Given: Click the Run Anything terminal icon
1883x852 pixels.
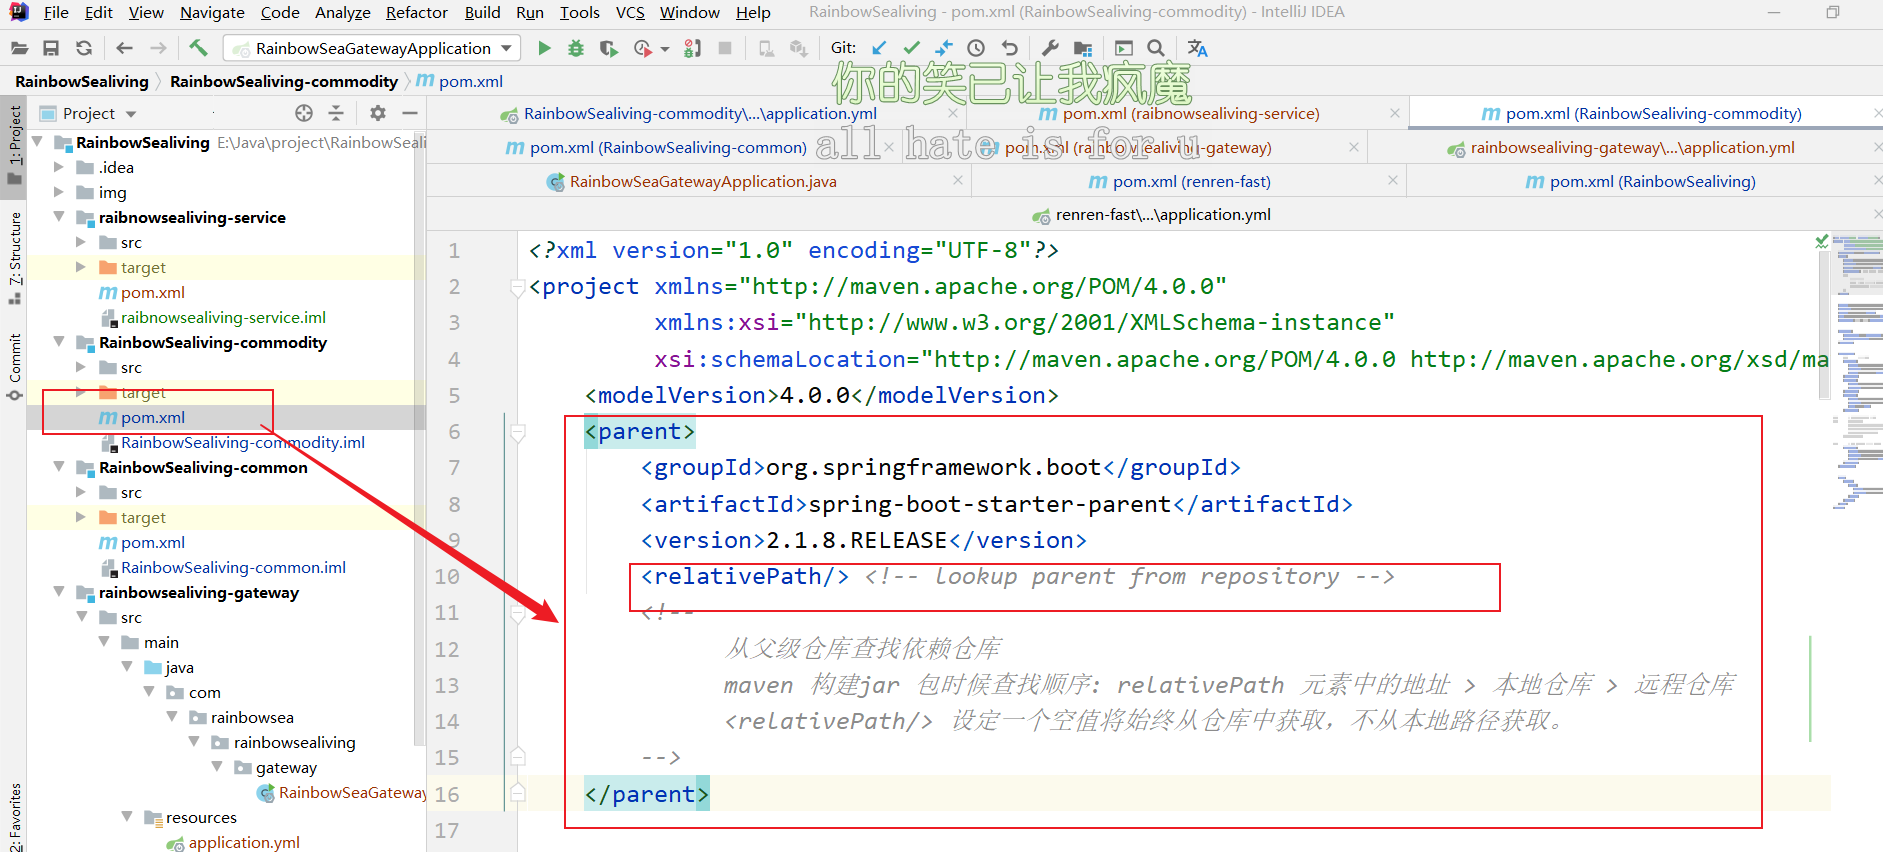Looking at the screenshot, I should (1123, 48).
